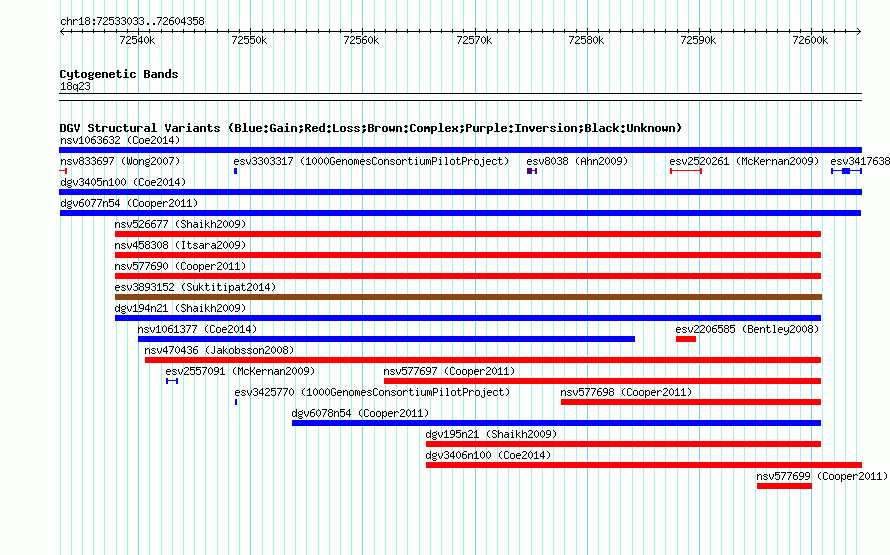890x555 pixels.
Task: Select the blue esv2557091 gain bracket glyph
Action: 172,381
